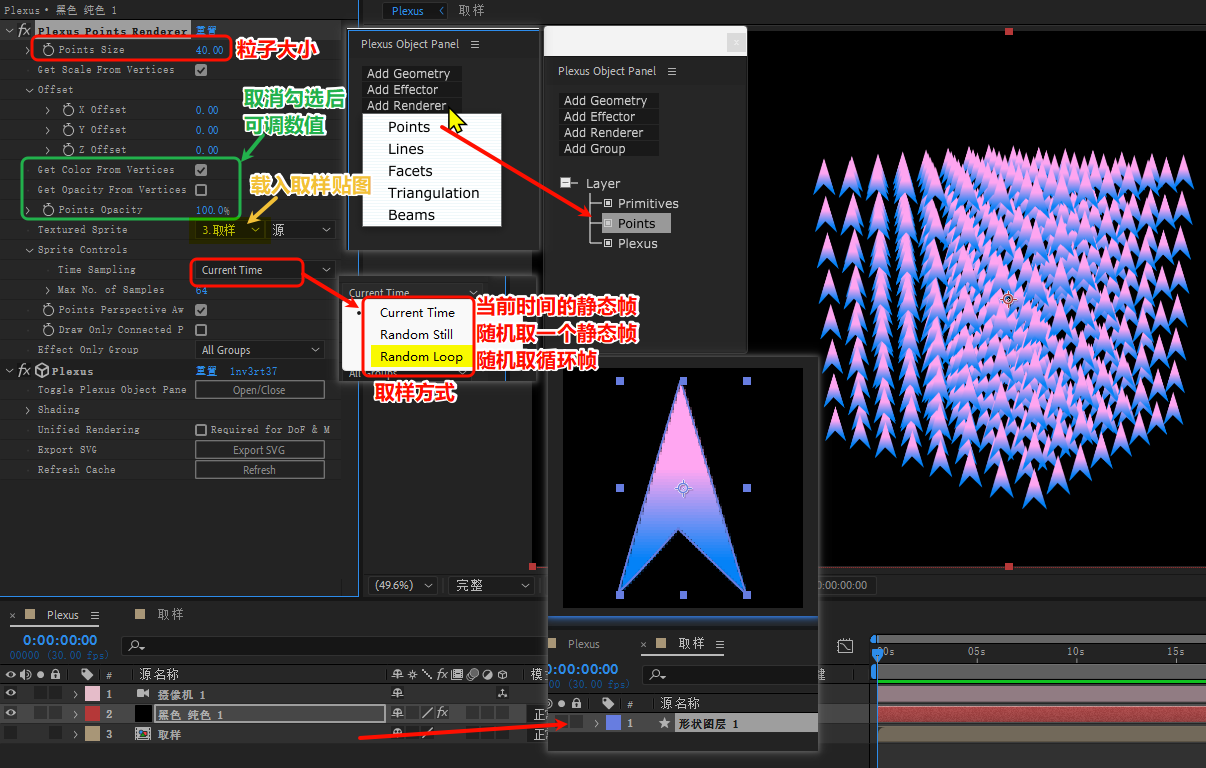
Task: Expand the Shading group
Action: point(29,410)
